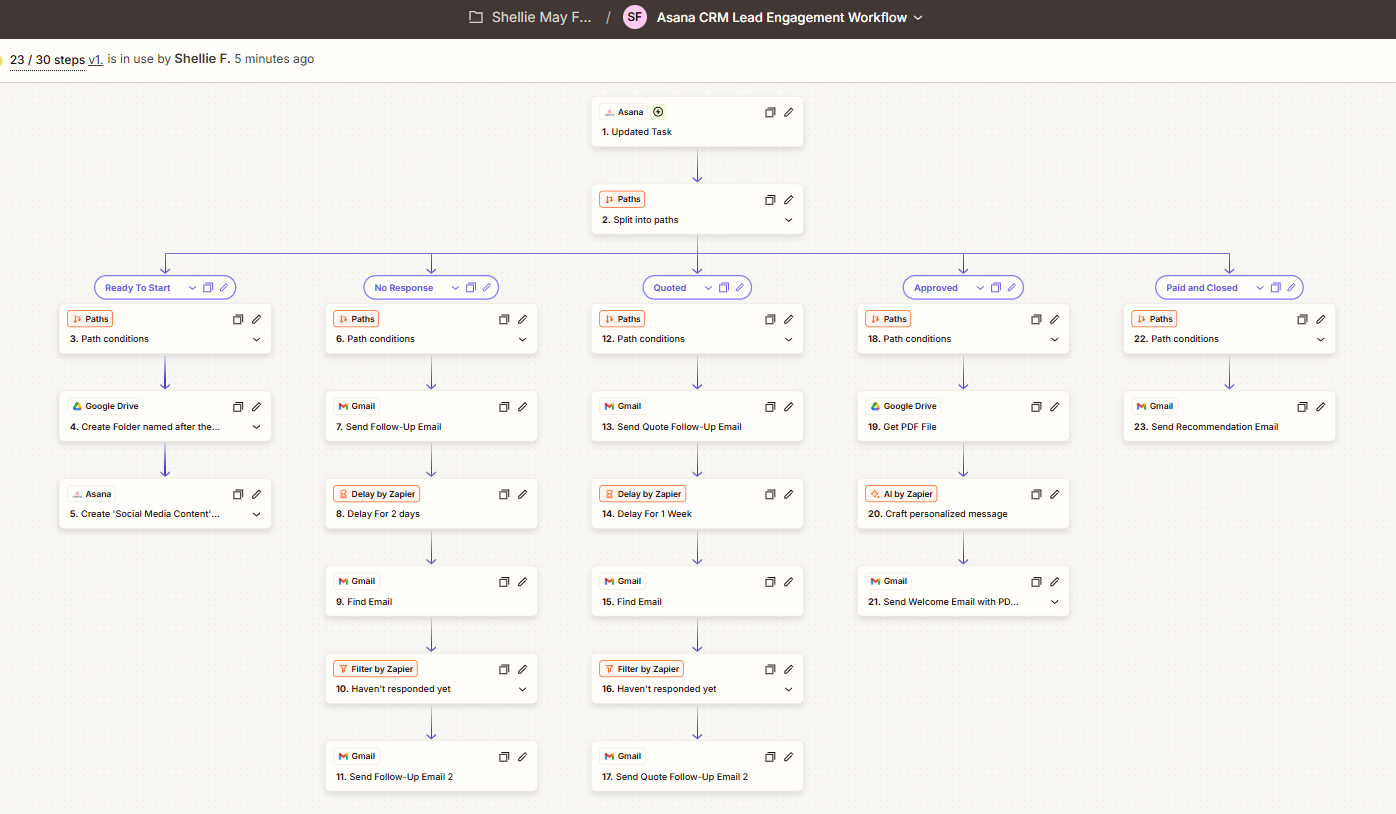Click the pencil icon on Paid and Closed path
Viewport: 1396px width, 814px height.
(1291, 287)
